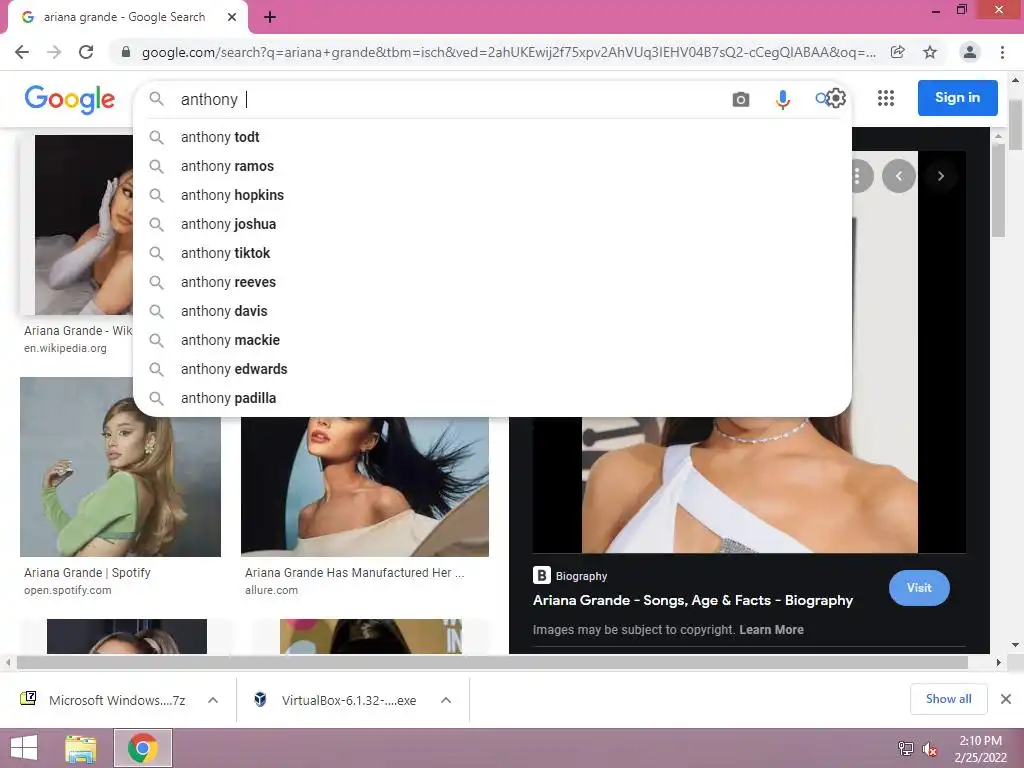Choose suggestion anthony mackie
The image size is (1024, 768).
pos(492,340)
